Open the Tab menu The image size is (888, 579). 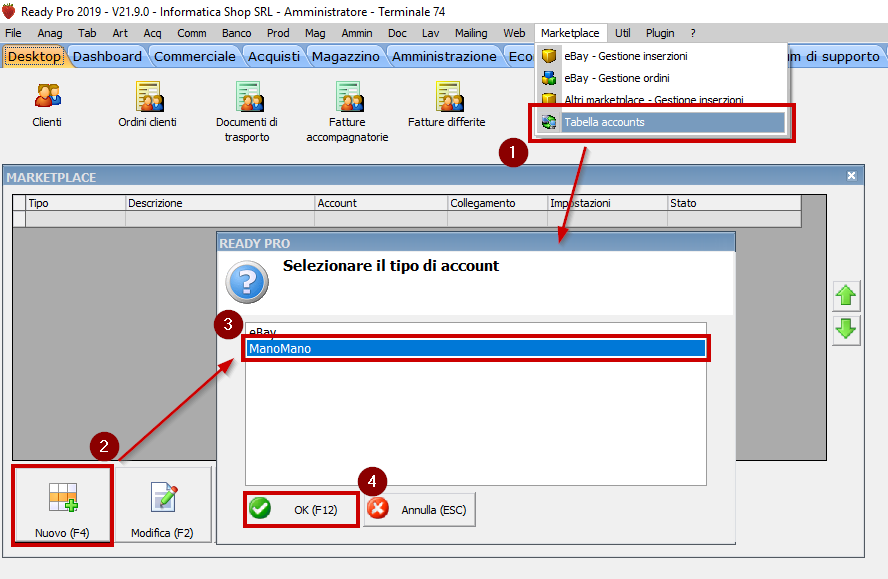point(87,33)
